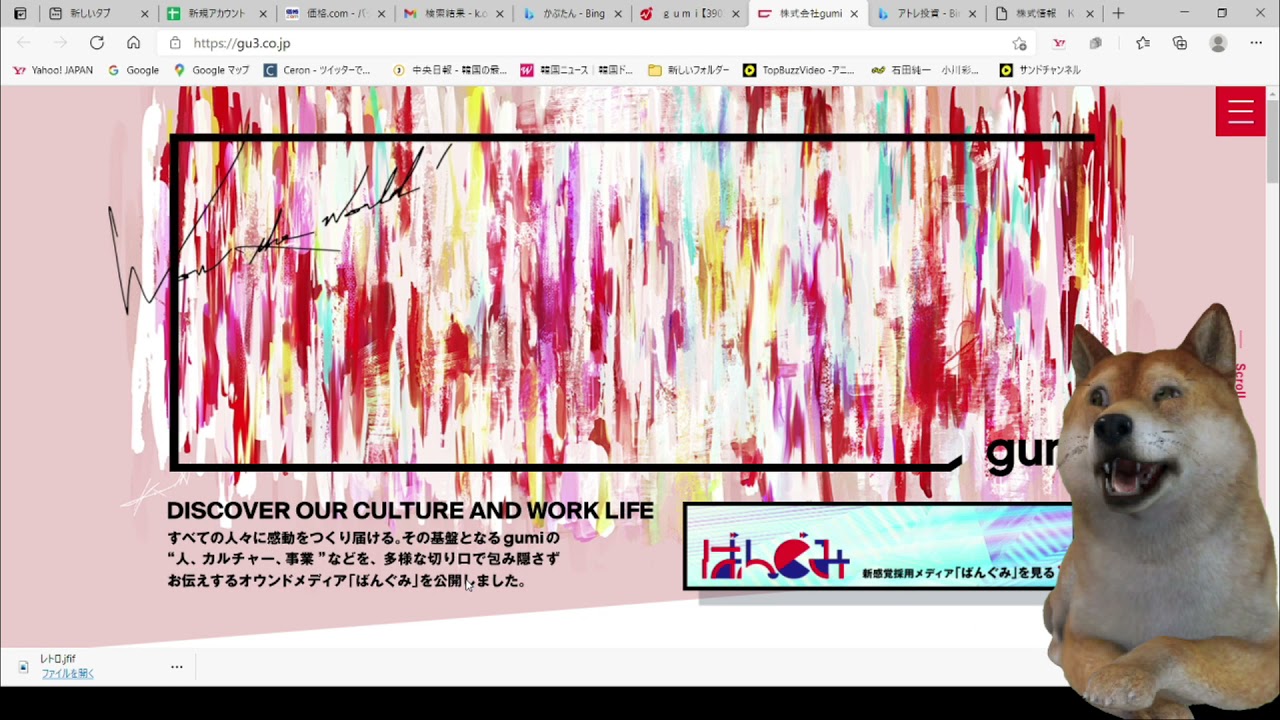Open the 韓国ニュース bookmark
This screenshot has height=720, width=1280.
tap(577, 70)
